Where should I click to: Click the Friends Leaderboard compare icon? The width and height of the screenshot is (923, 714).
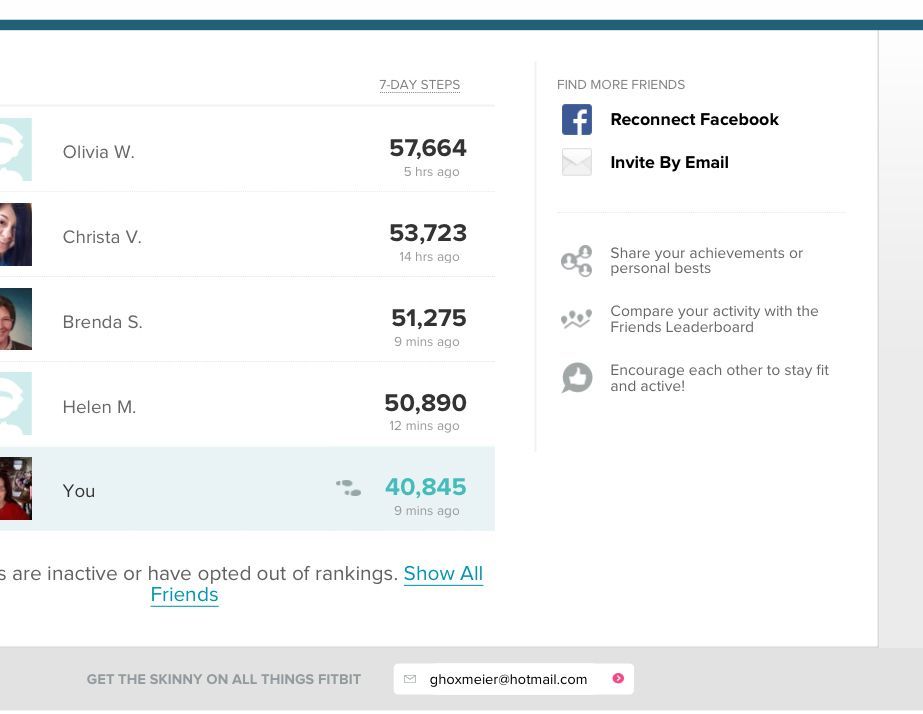(577, 319)
